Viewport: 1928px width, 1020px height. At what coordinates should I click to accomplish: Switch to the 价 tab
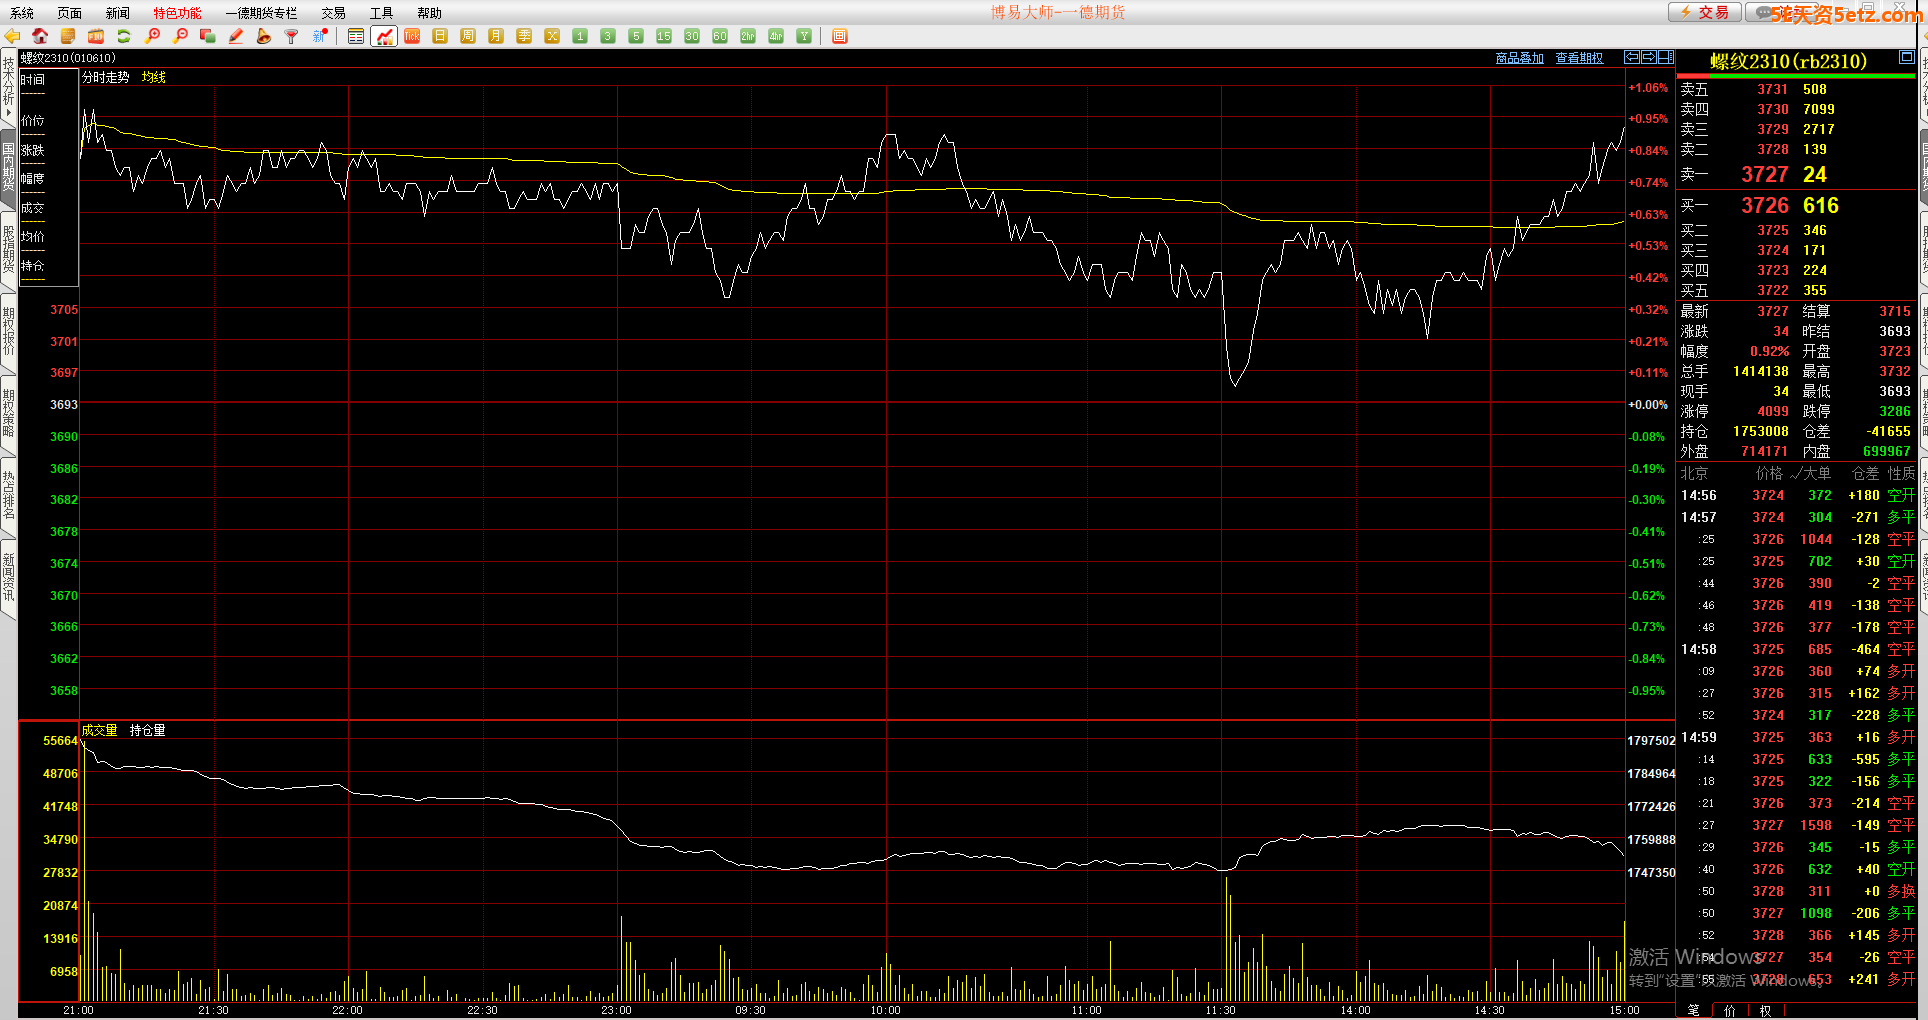(x=1730, y=1010)
